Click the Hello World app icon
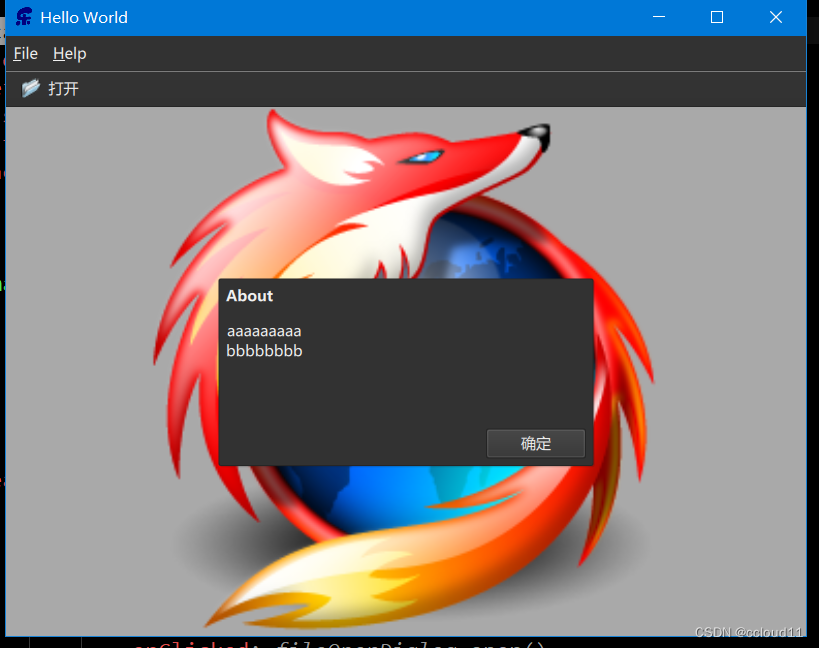The height and width of the screenshot is (648, 819). point(24,17)
